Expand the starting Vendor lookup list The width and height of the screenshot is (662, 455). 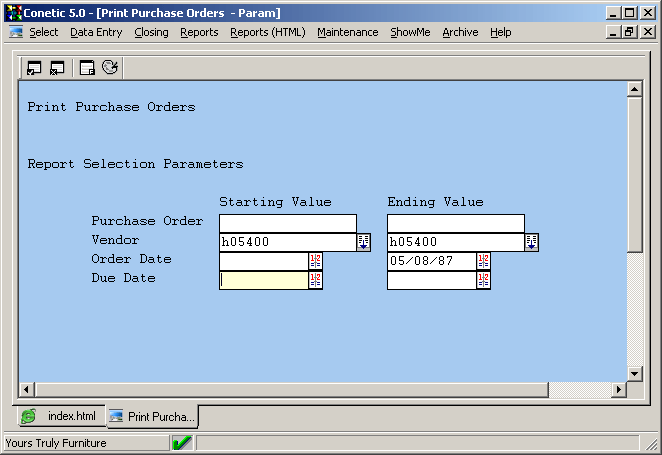pyautogui.click(x=364, y=242)
